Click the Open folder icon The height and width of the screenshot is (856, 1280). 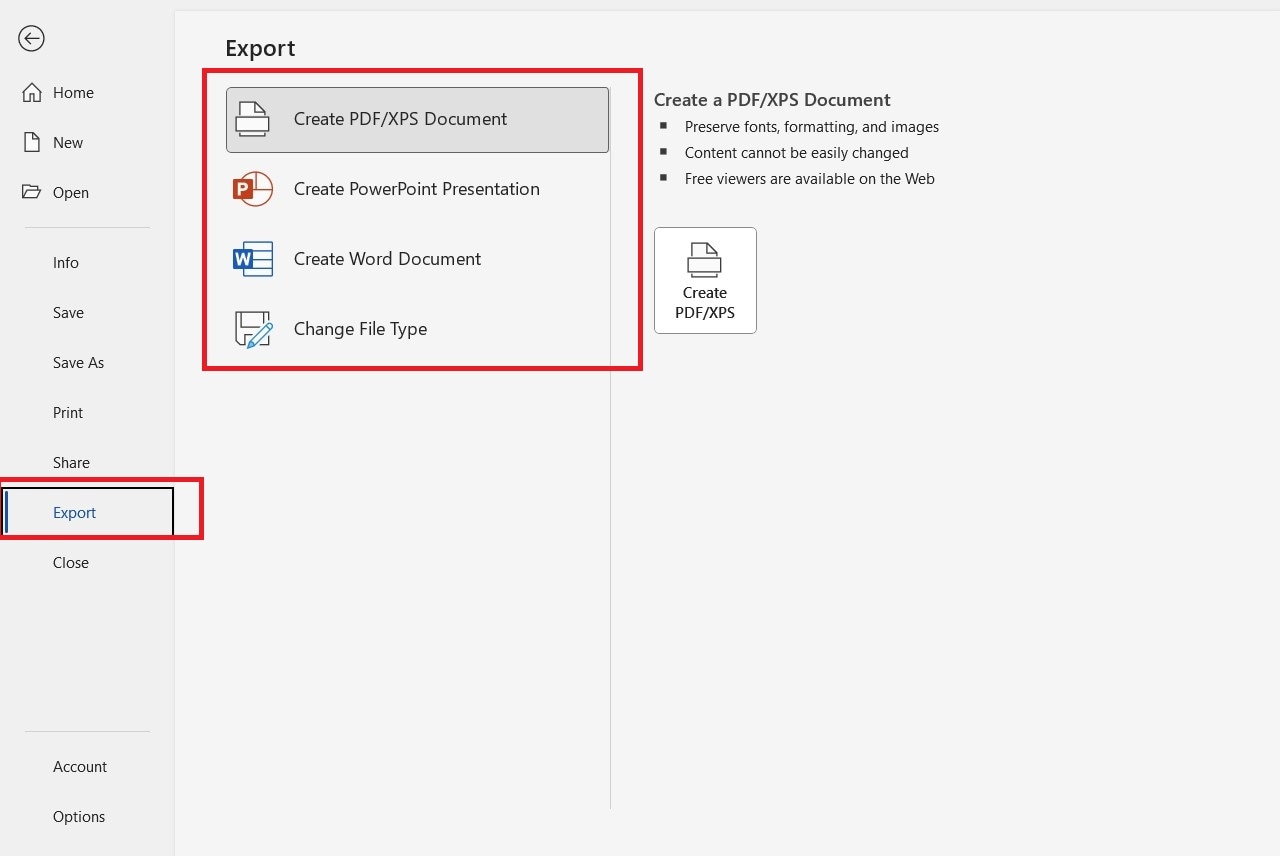[x=32, y=192]
